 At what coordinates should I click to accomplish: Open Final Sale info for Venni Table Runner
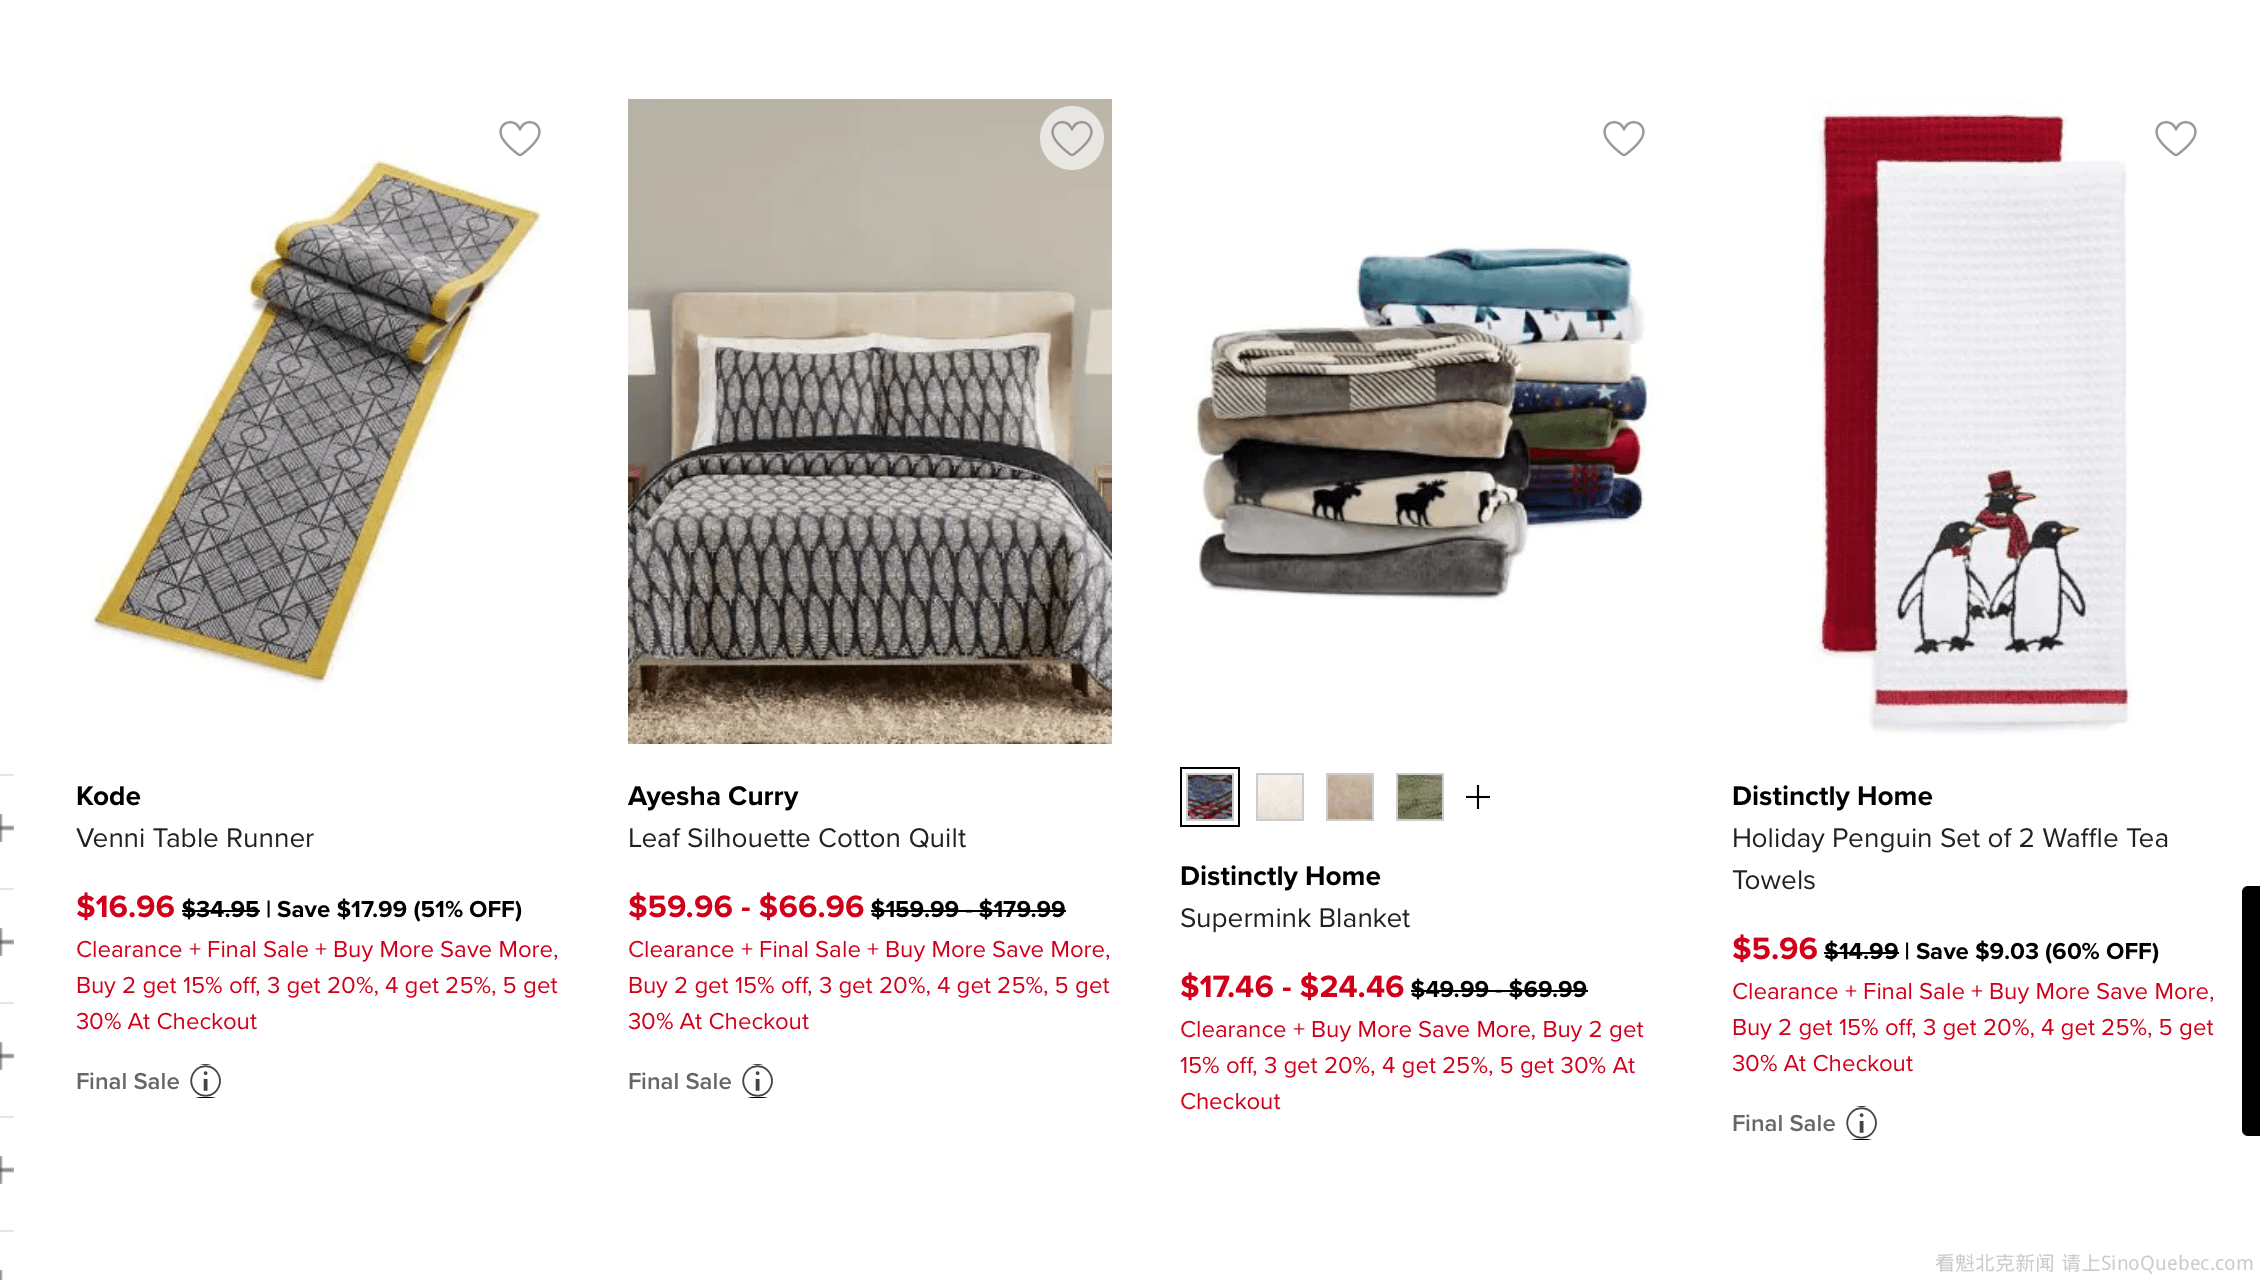(206, 1081)
